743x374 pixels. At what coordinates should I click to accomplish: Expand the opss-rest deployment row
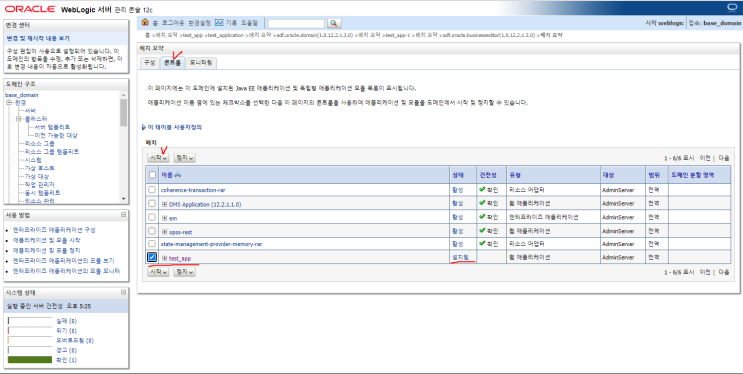tap(164, 232)
